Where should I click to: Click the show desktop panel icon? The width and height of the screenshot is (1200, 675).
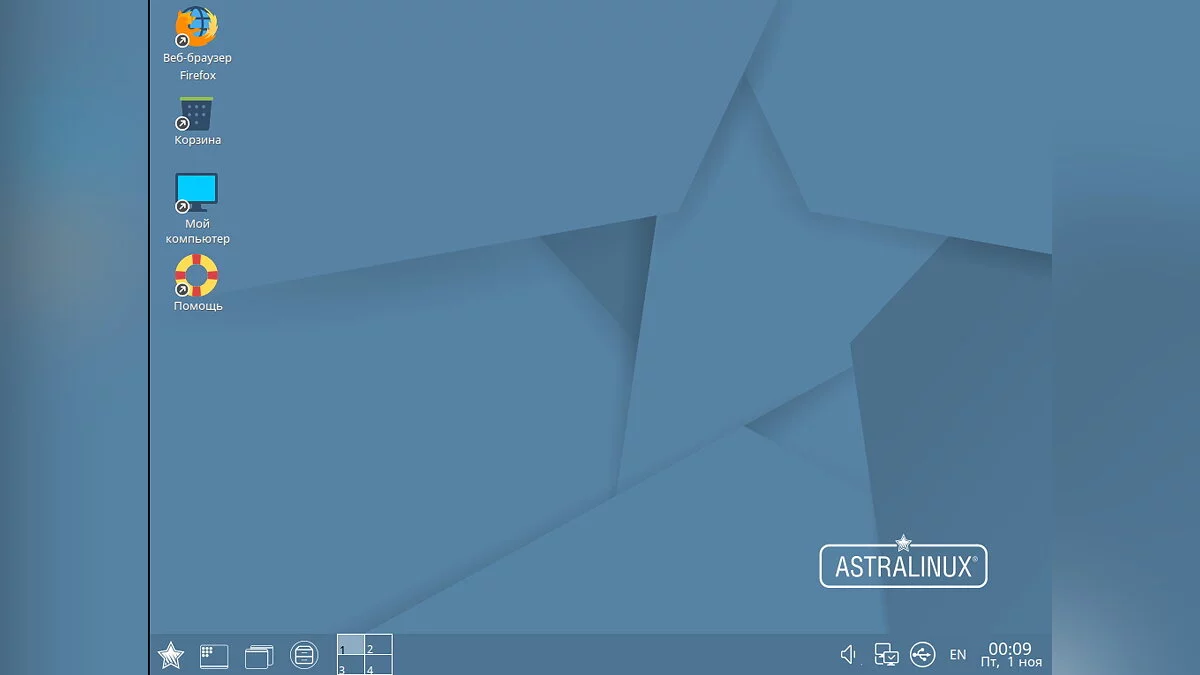tap(214, 656)
